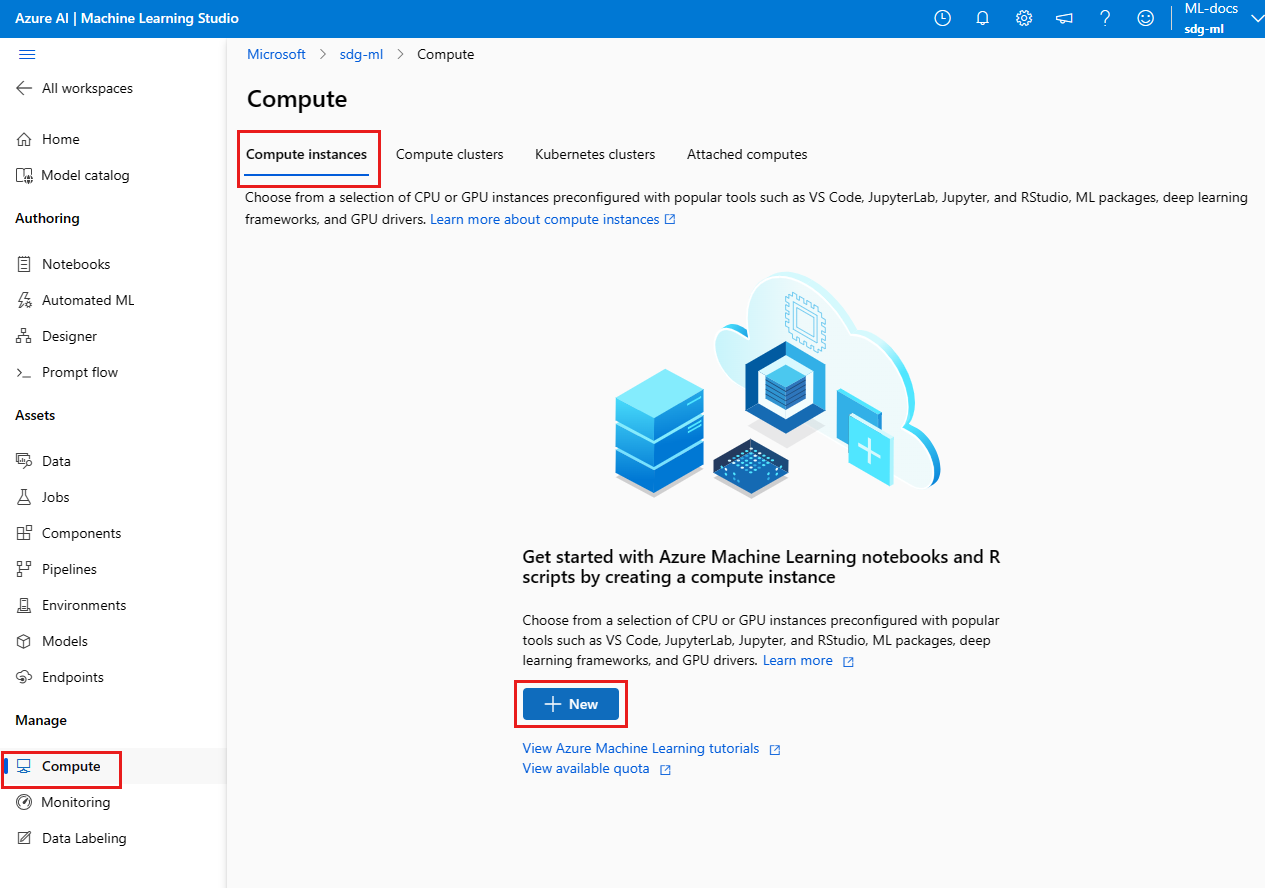Image resolution: width=1265 pixels, height=888 pixels.
Task: Open the Monitoring section
Action: coord(74,801)
